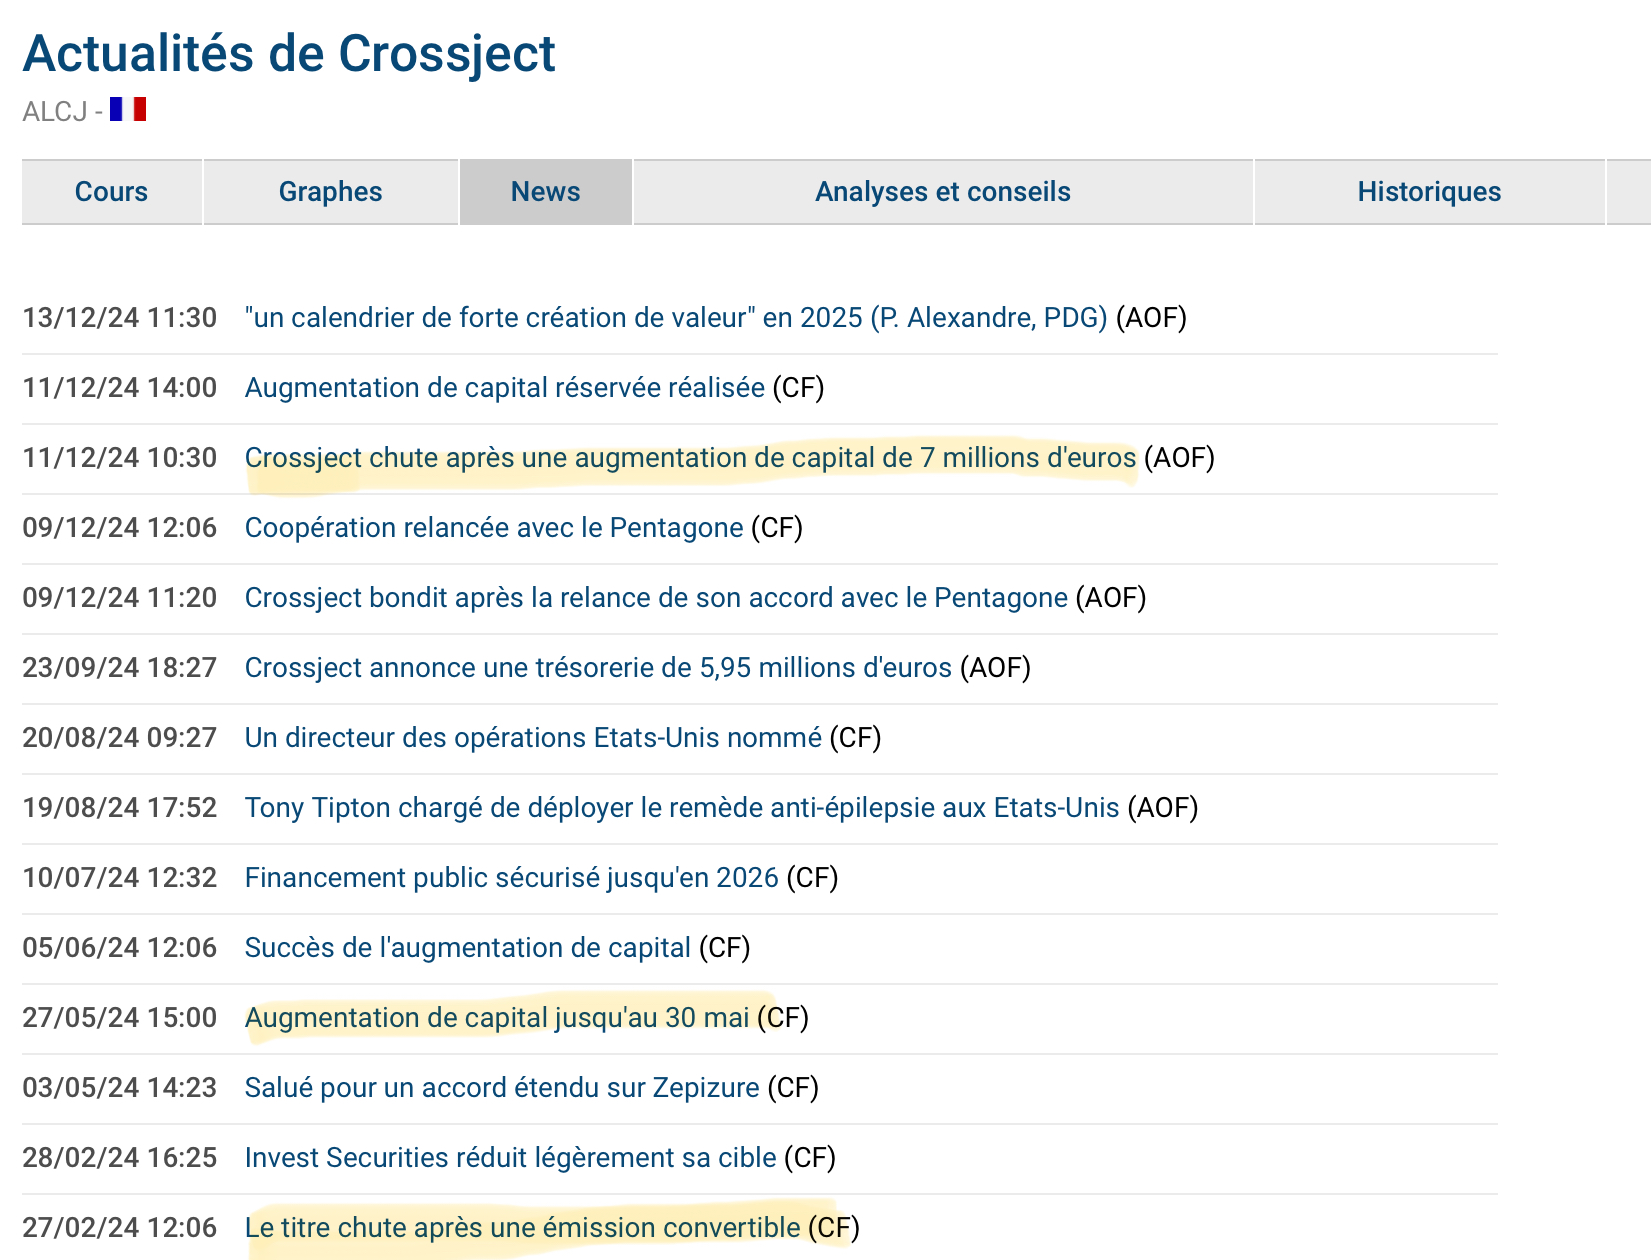1651x1260 pixels.
Task: Read "Succès de l'augmentation de capital" article
Action: [x=468, y=948]
